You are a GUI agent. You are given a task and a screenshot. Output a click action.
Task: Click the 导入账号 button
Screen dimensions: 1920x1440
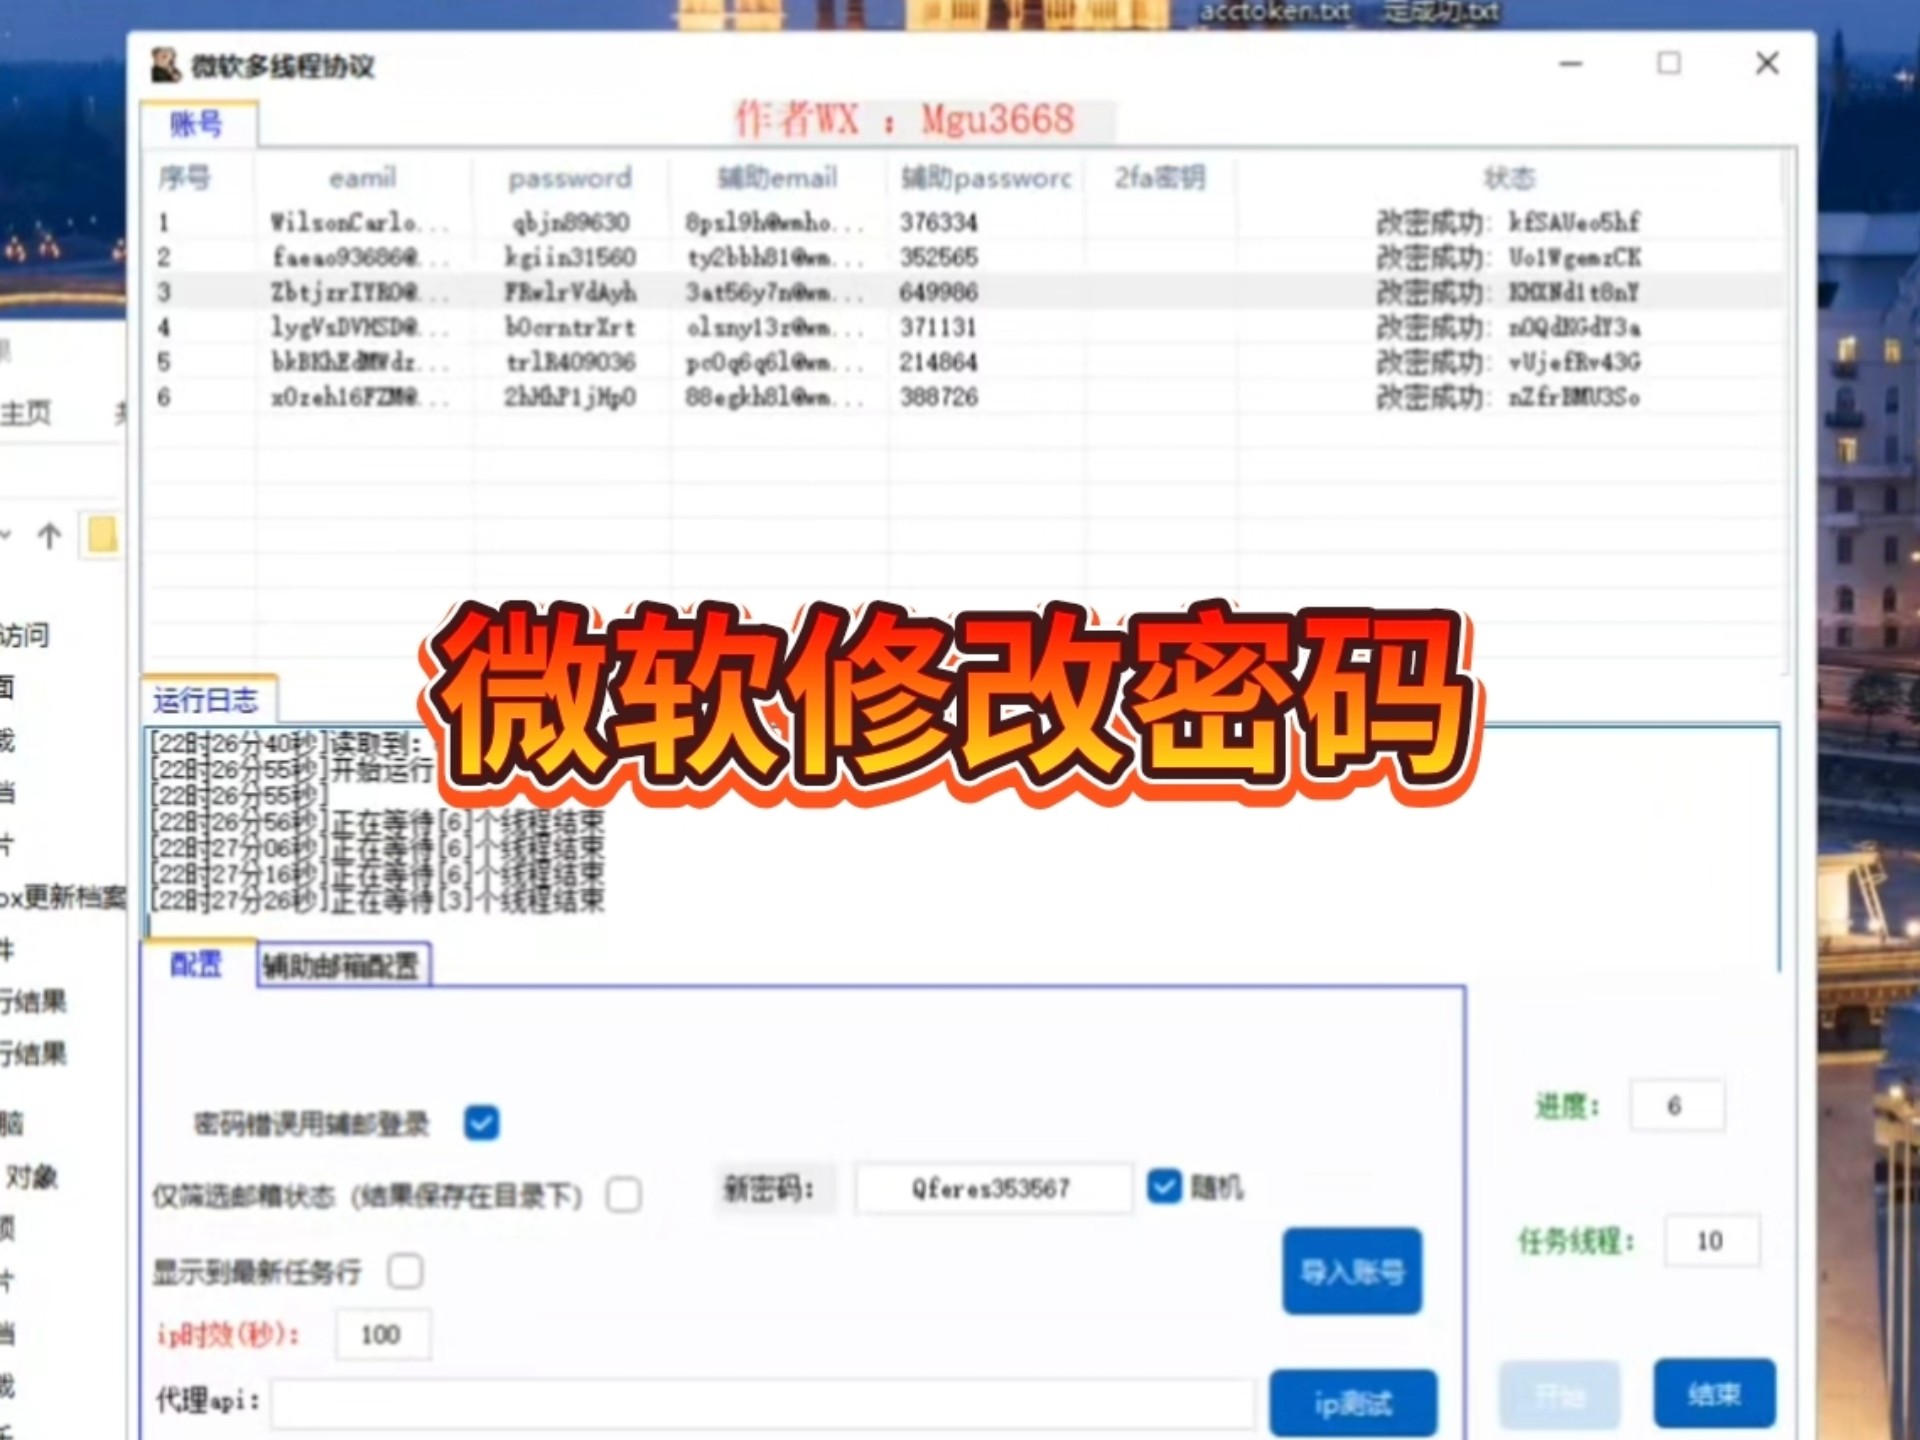click(1352, 1271)
